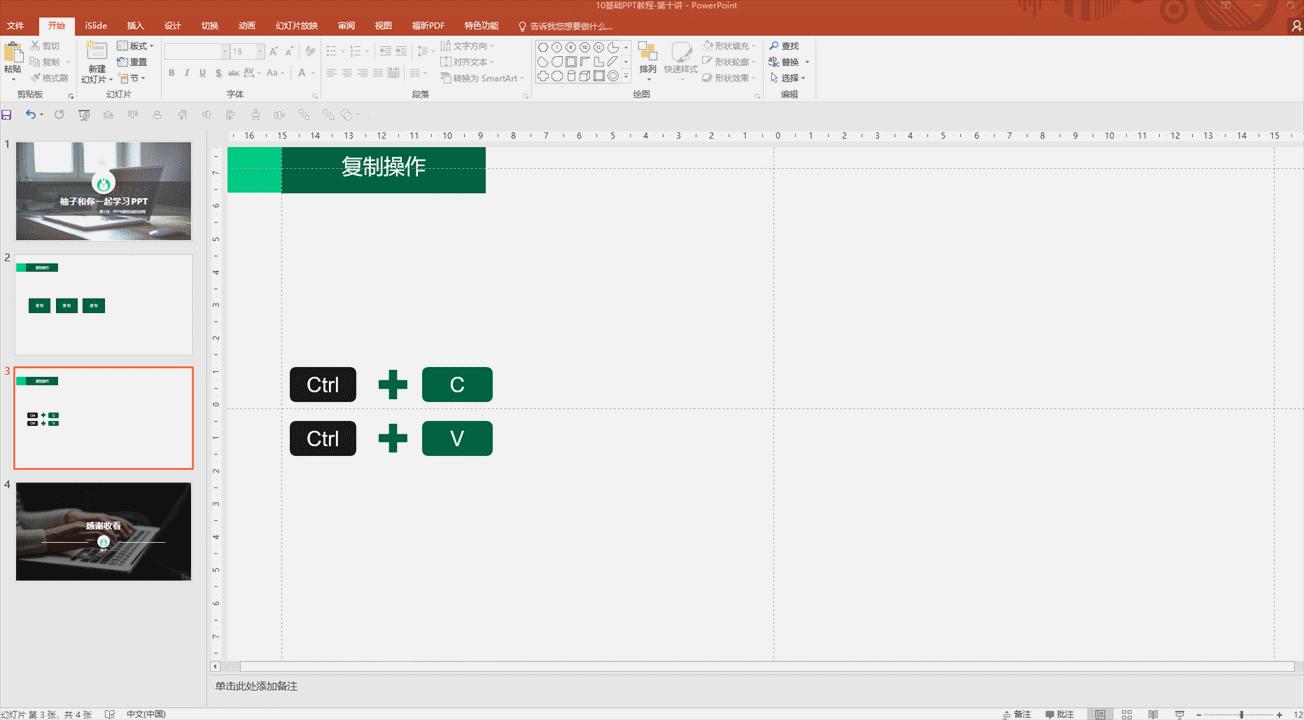Select slide 4 thumbnail in the panel
The image size is (1304, 720).
[x=103, y=531]
